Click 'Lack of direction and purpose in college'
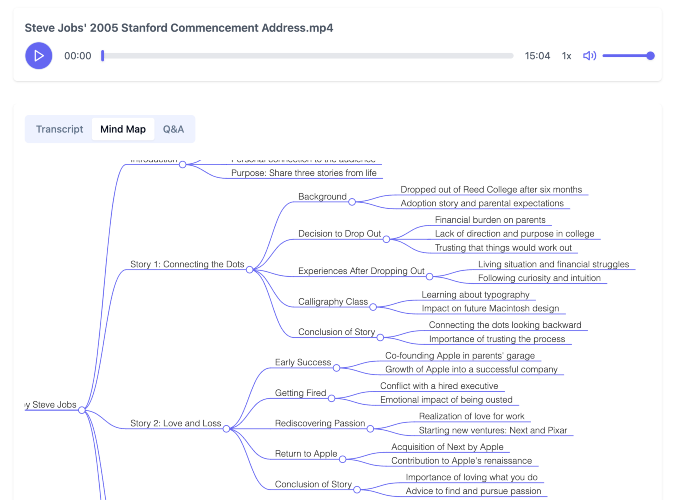678x500 pixels. coord(515,234)
